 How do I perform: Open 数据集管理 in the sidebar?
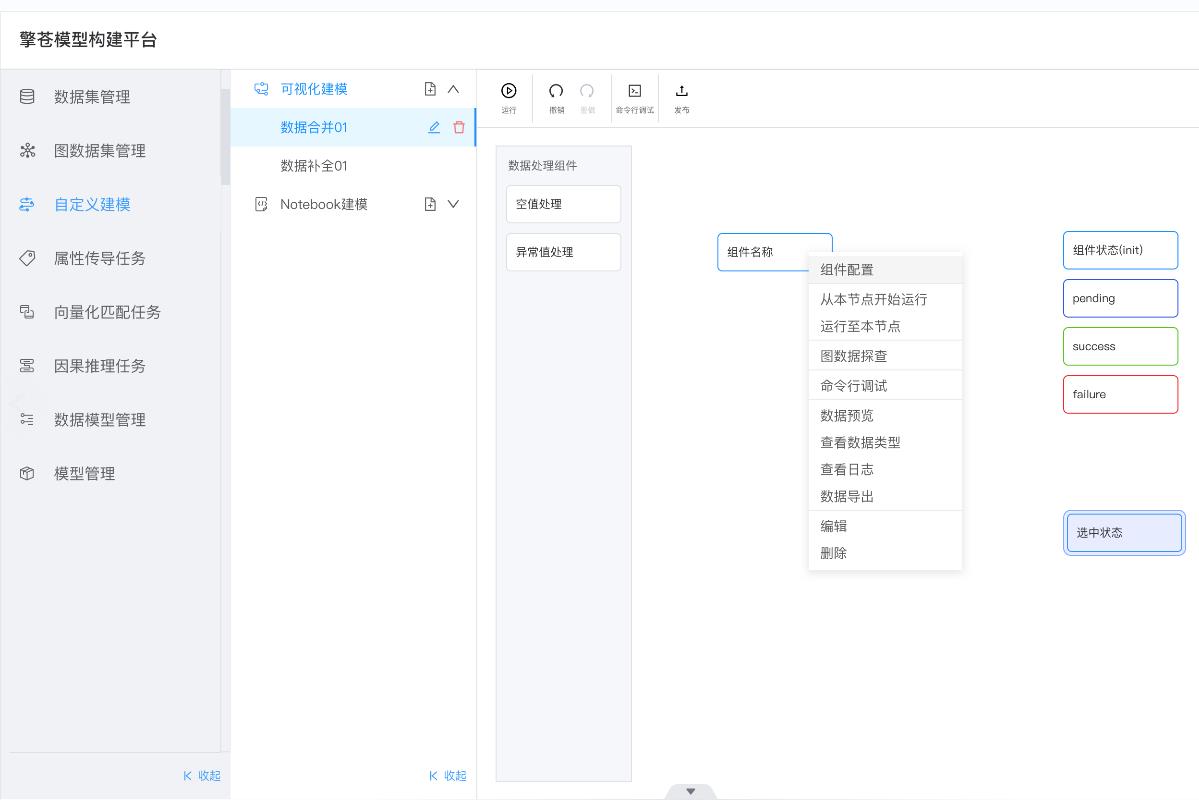(92, 97)
